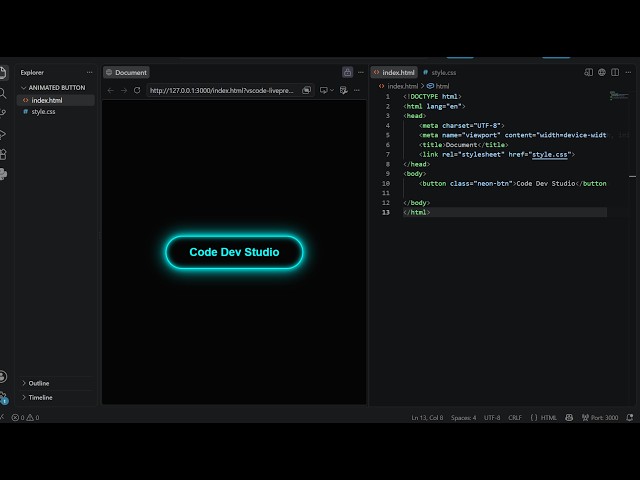Click the globe icon in the editor toolbar
The image size is (640, 480).
point(602,72)
